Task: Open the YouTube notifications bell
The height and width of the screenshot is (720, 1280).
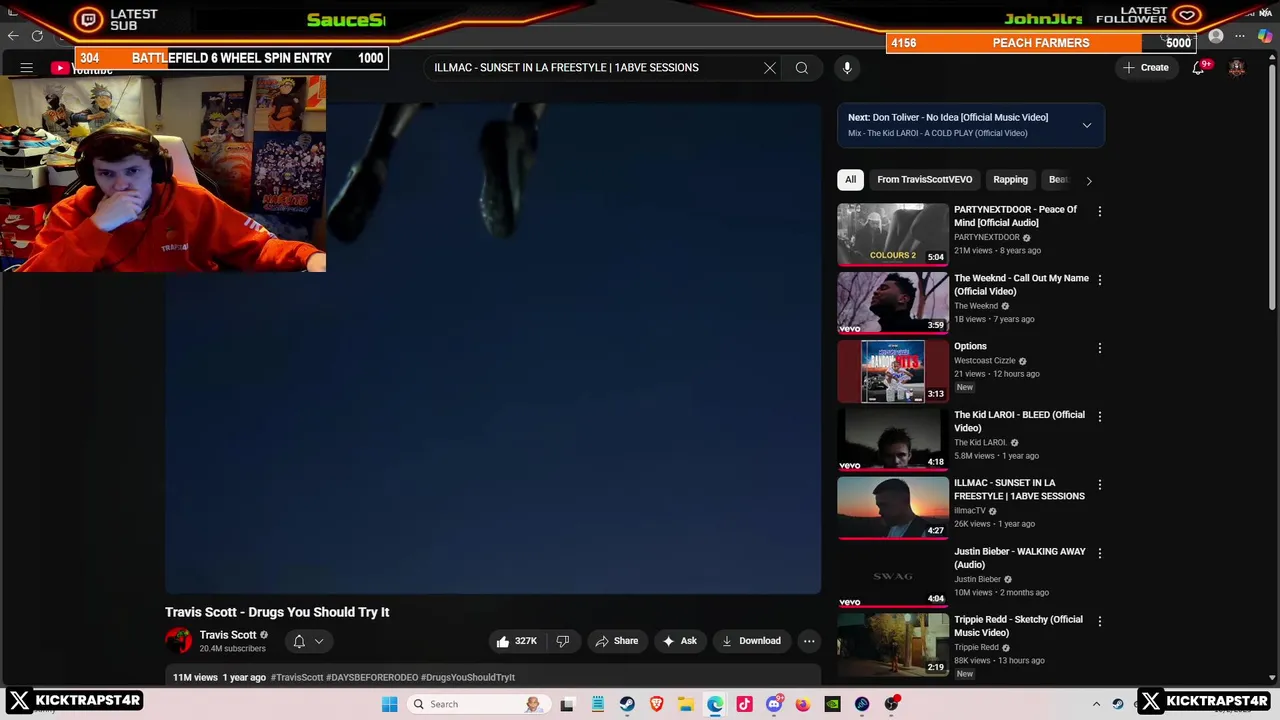Action: [x=1198, y=68]
